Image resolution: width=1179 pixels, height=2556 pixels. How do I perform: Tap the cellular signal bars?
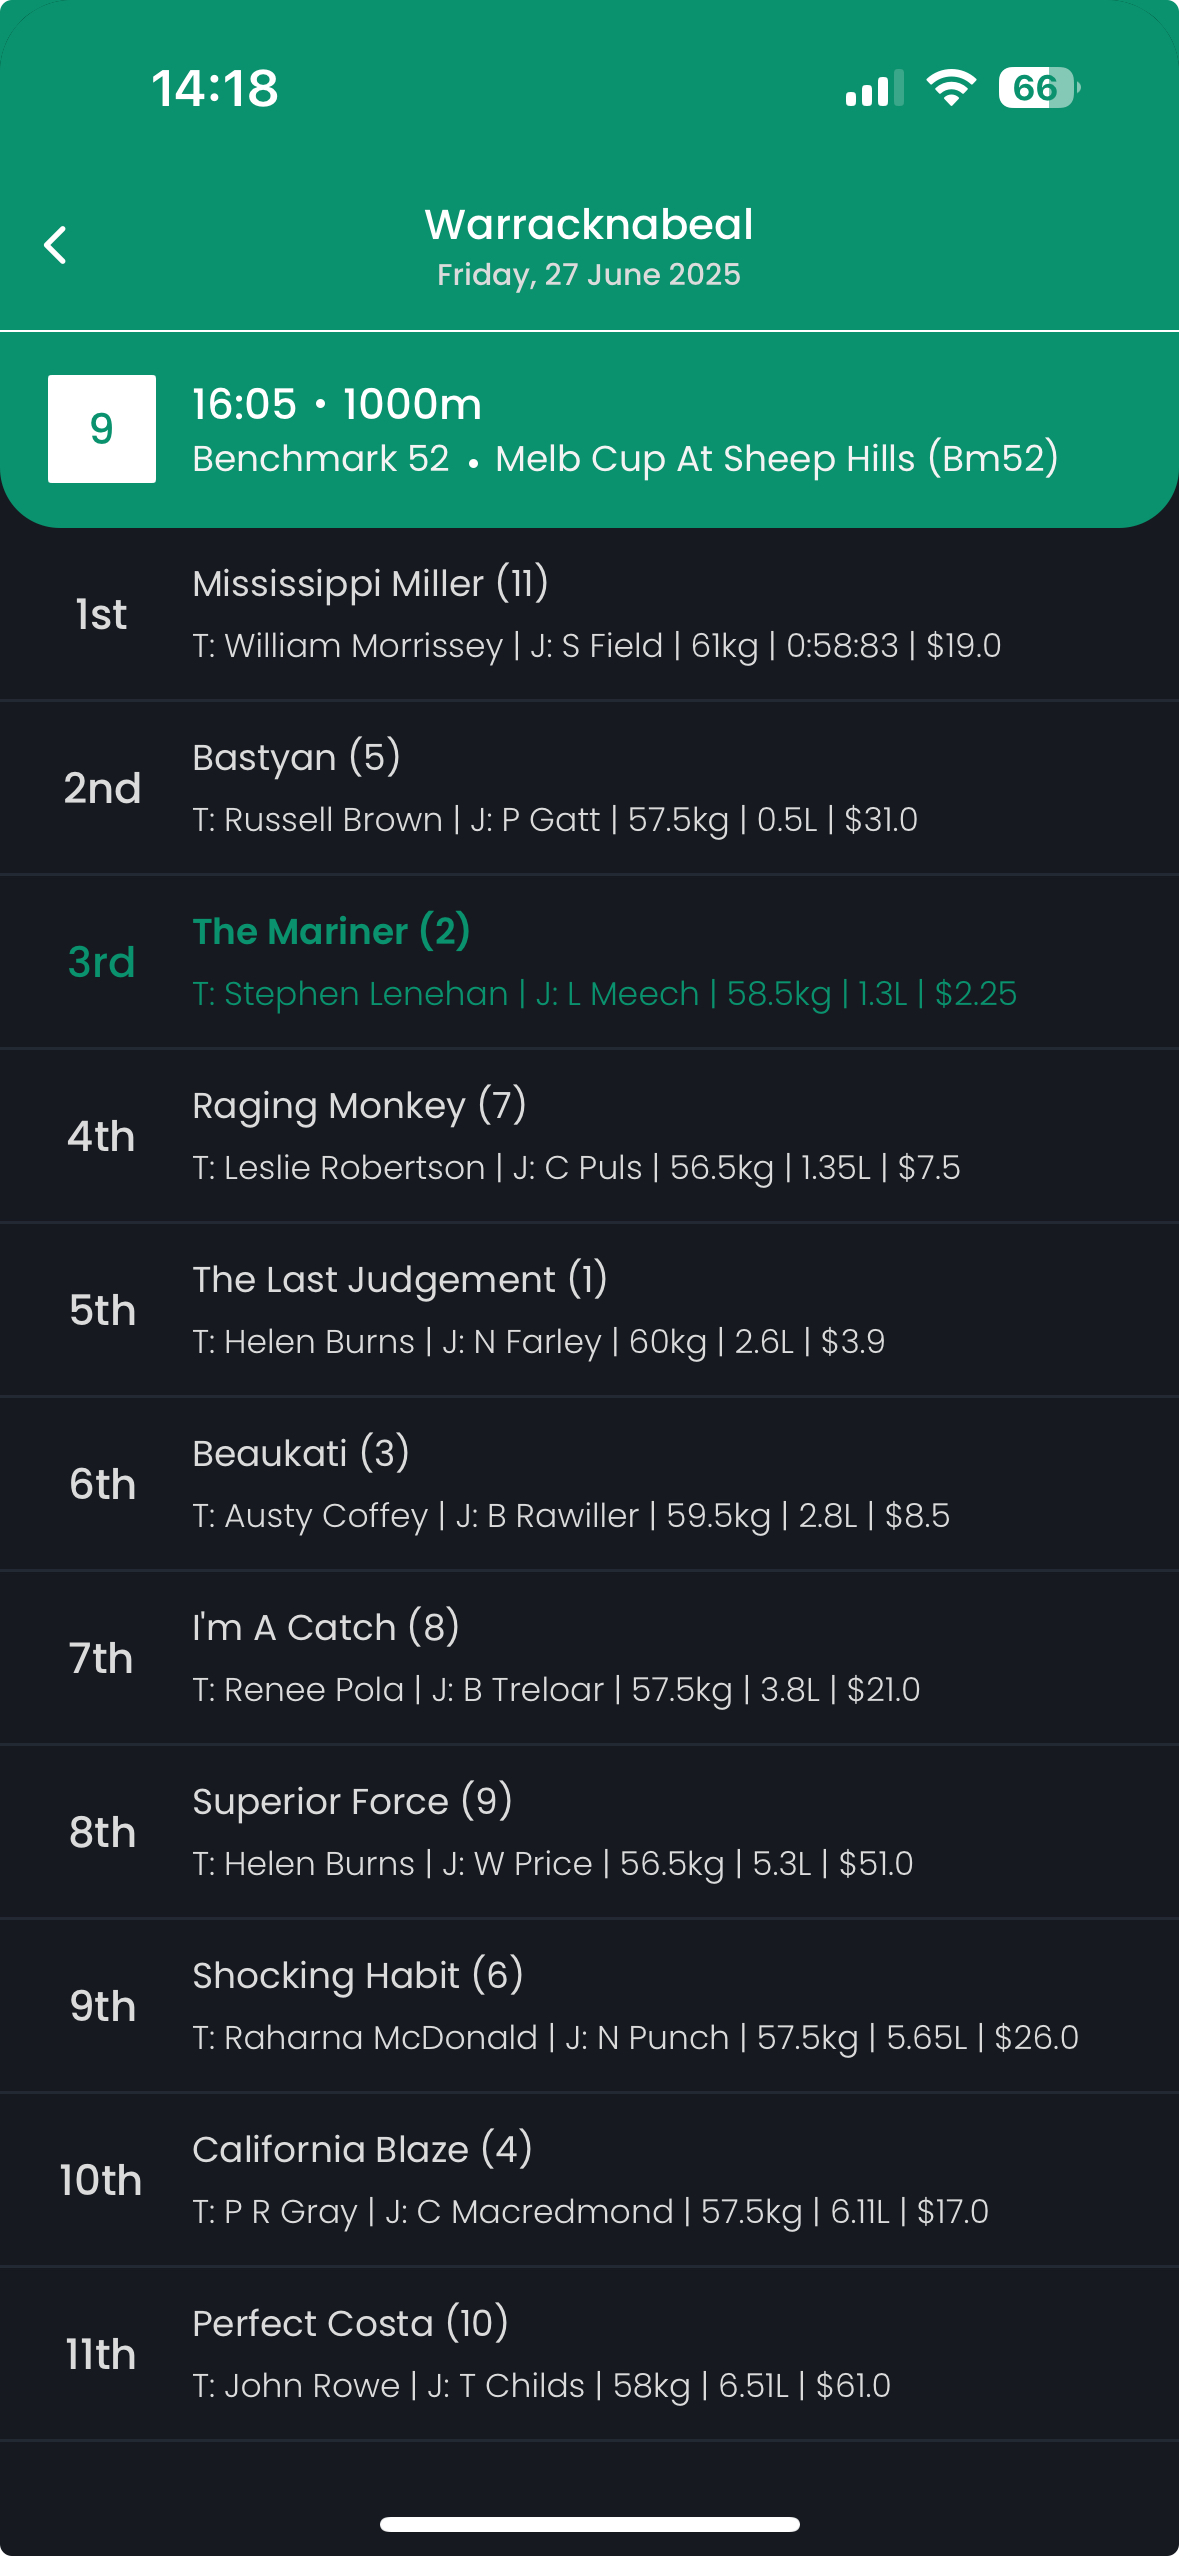874,89
